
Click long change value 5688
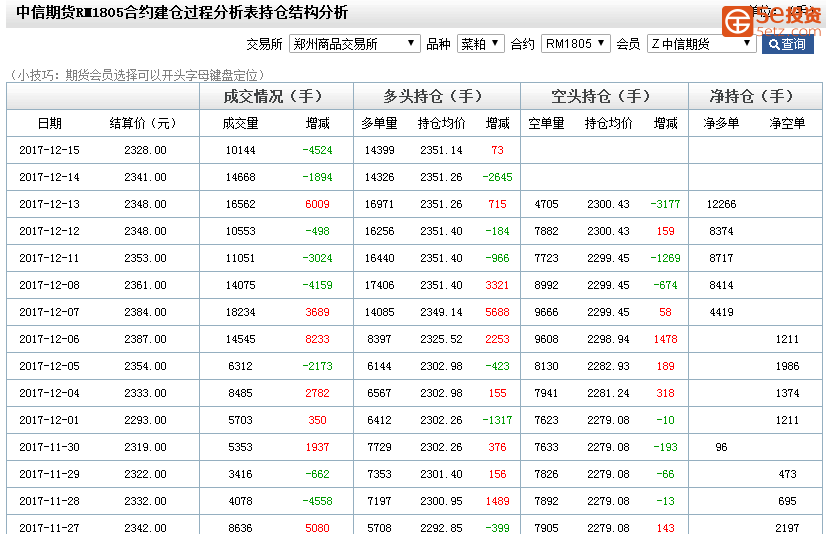[498, 312]
